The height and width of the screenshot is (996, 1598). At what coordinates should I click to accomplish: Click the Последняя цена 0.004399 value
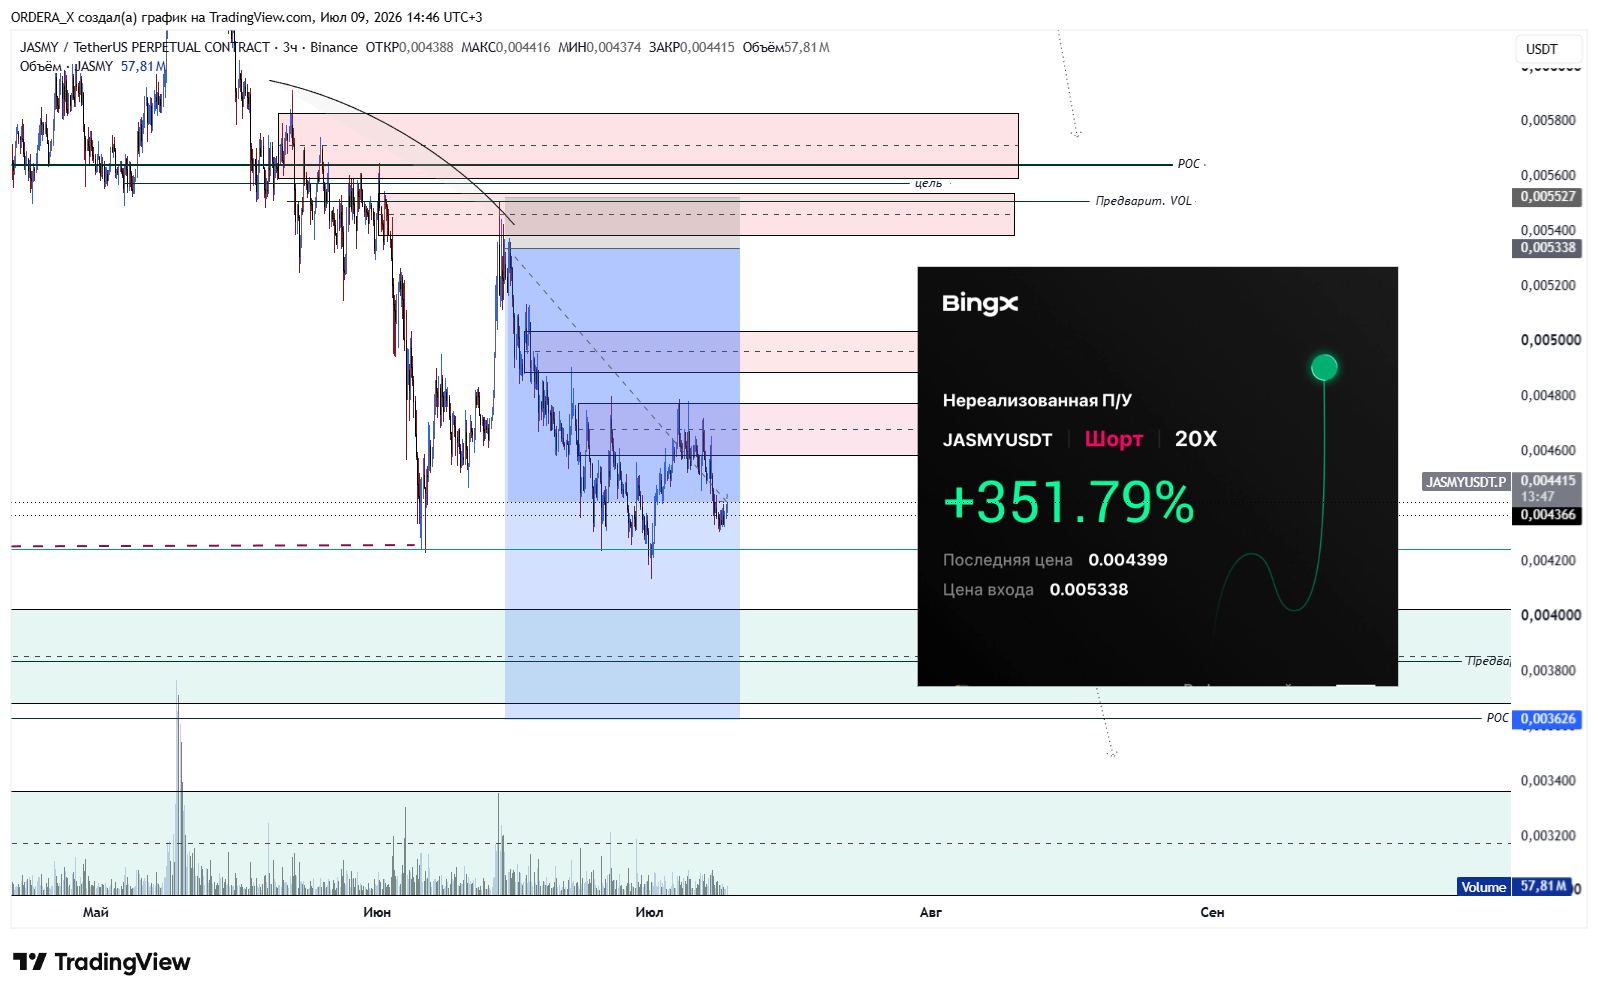(x=1128, y=560)
